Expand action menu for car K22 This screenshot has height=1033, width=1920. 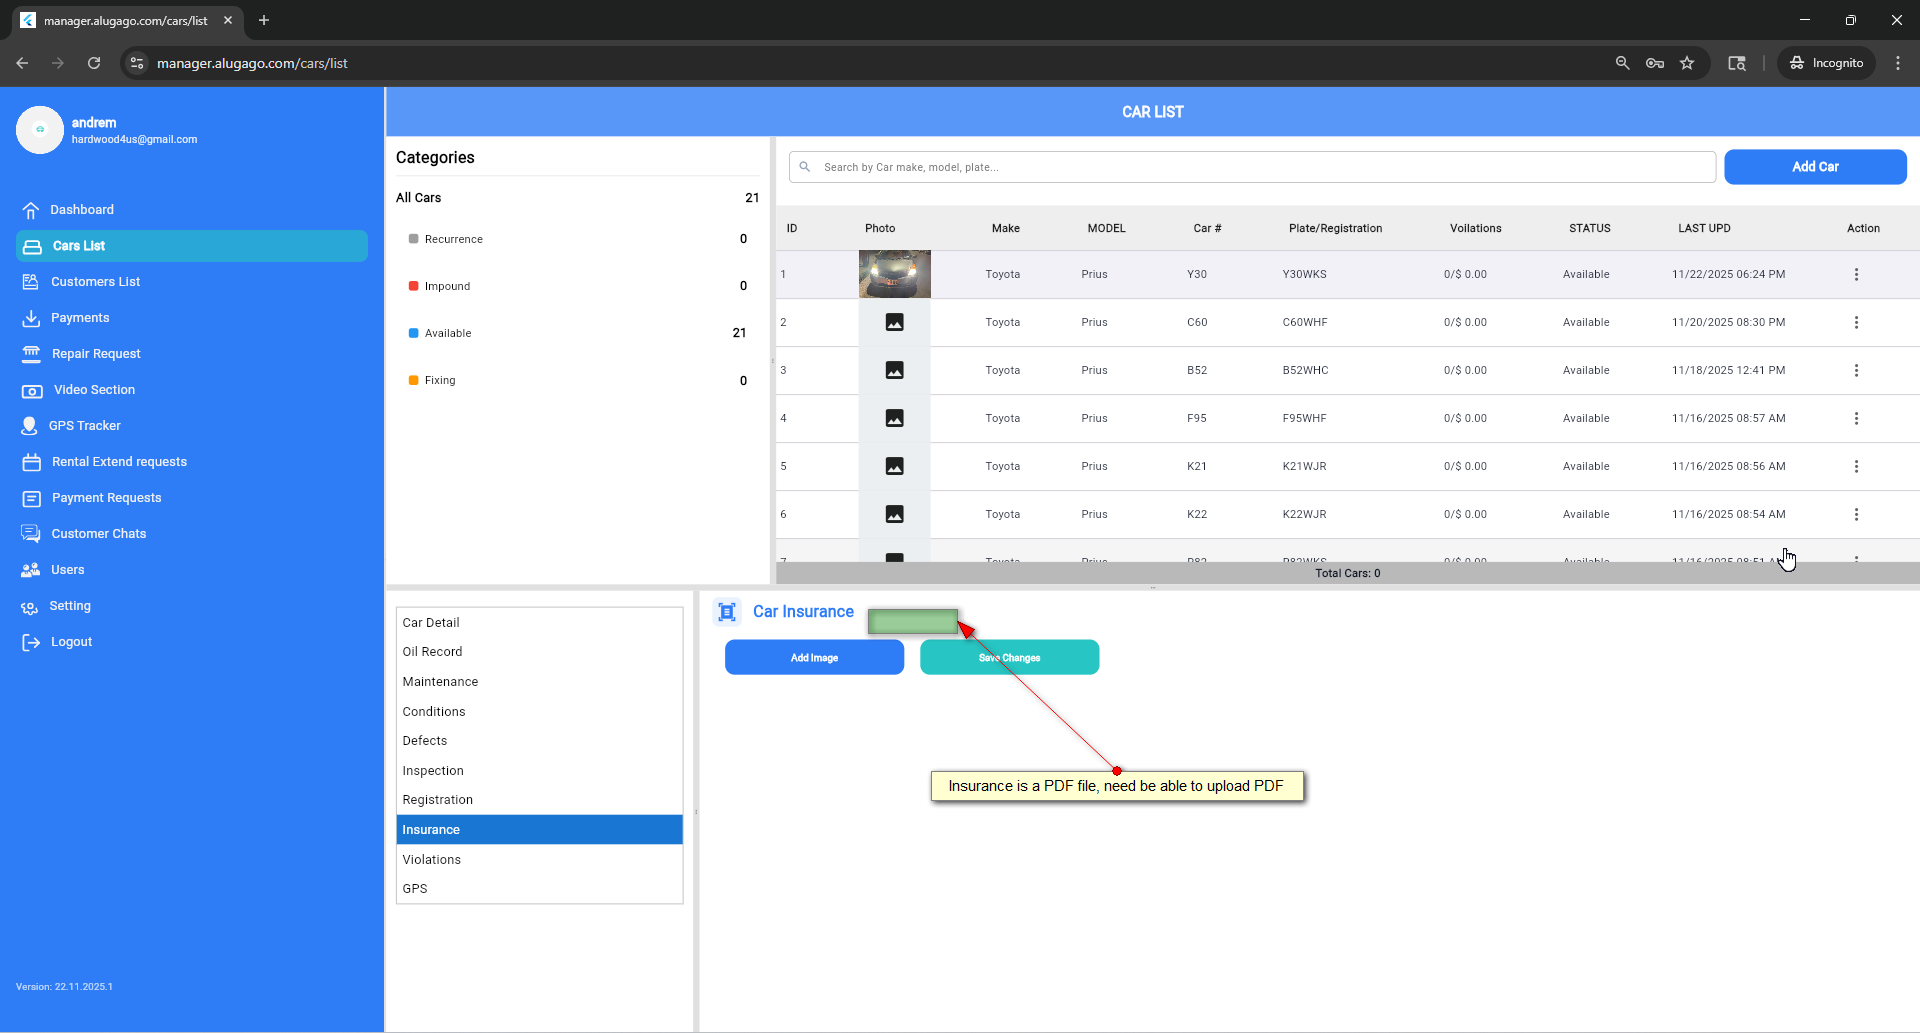tap(1856, 514)
